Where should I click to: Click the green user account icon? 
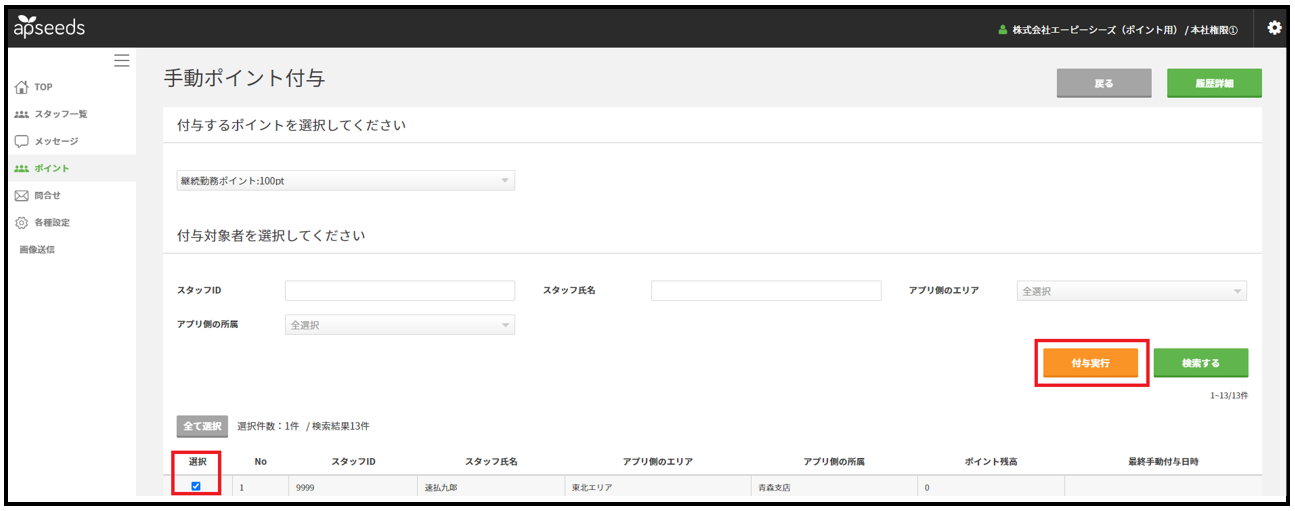1002,30
